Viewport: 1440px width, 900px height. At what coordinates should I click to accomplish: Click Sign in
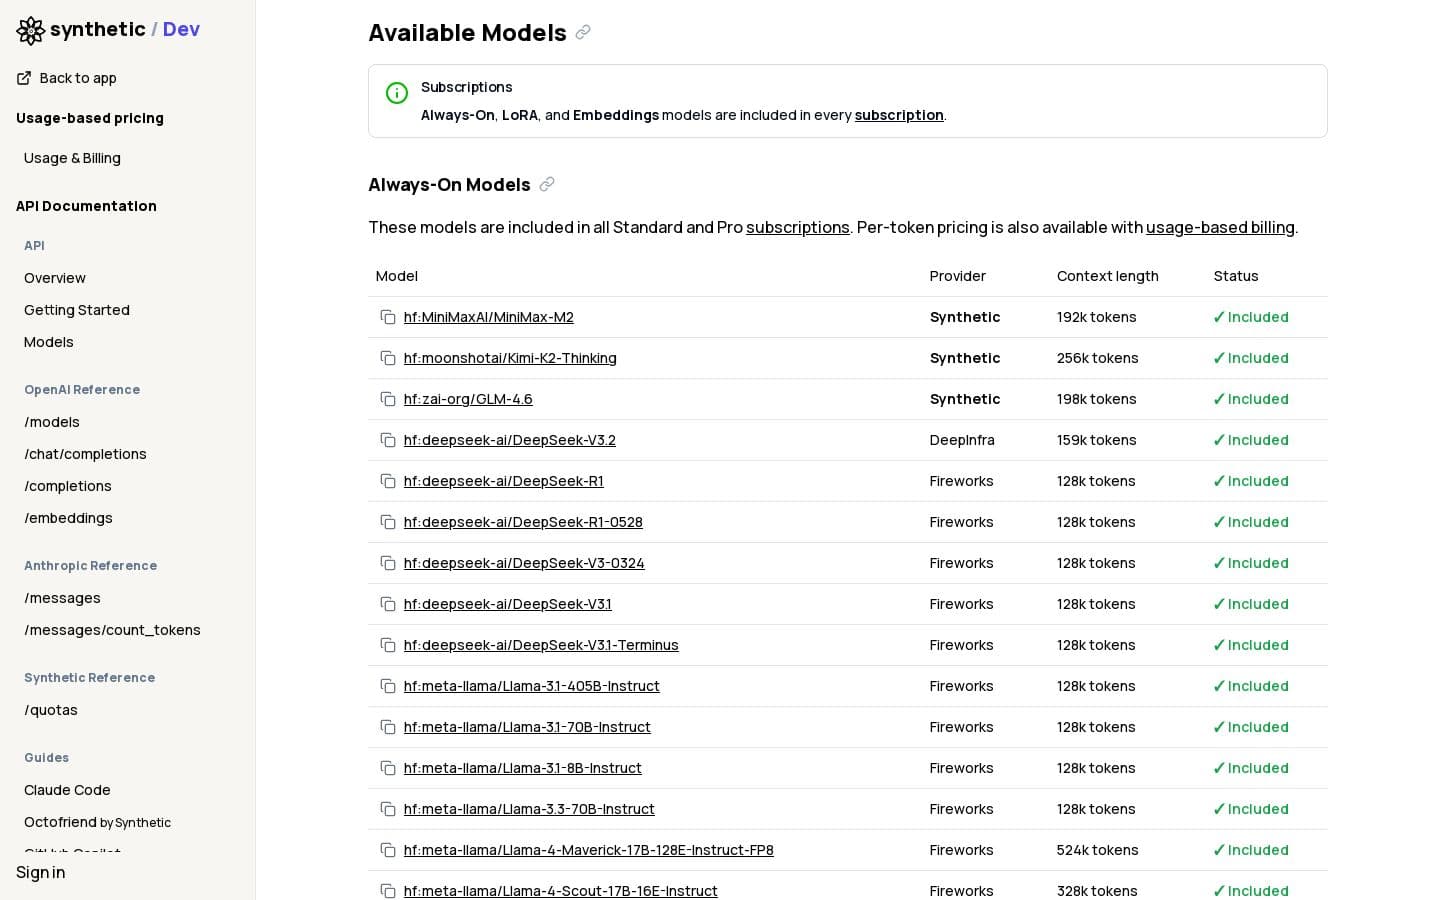pyautogui.click(x=41, y=872)
